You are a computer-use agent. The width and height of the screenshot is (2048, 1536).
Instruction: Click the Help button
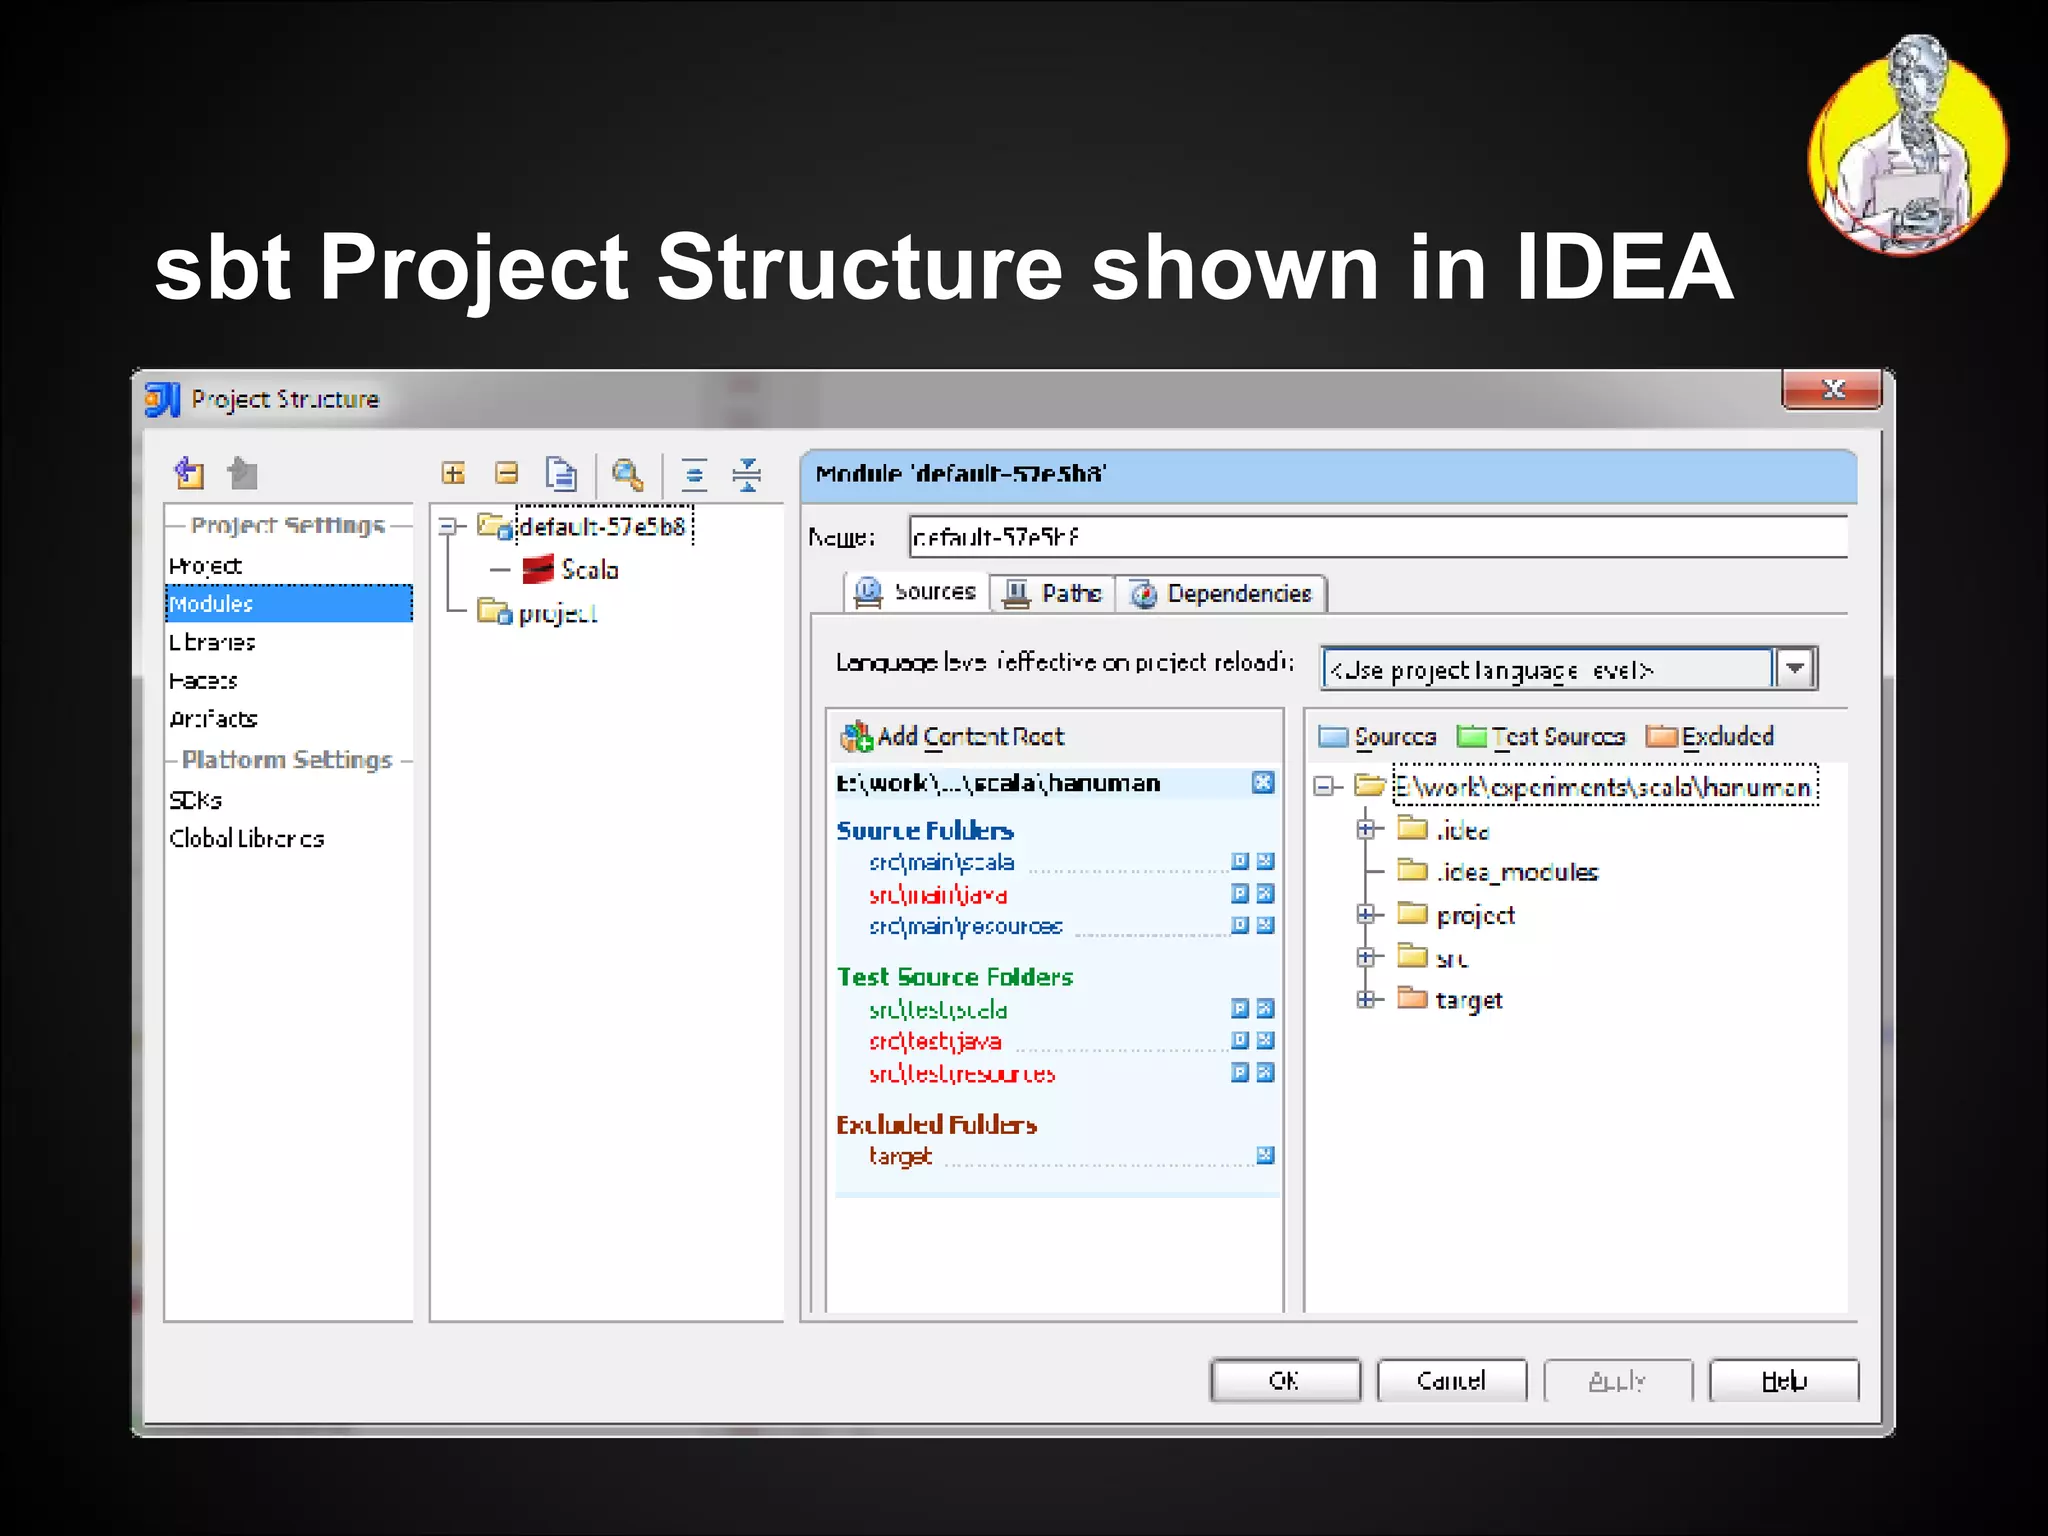[1784, 1380]
